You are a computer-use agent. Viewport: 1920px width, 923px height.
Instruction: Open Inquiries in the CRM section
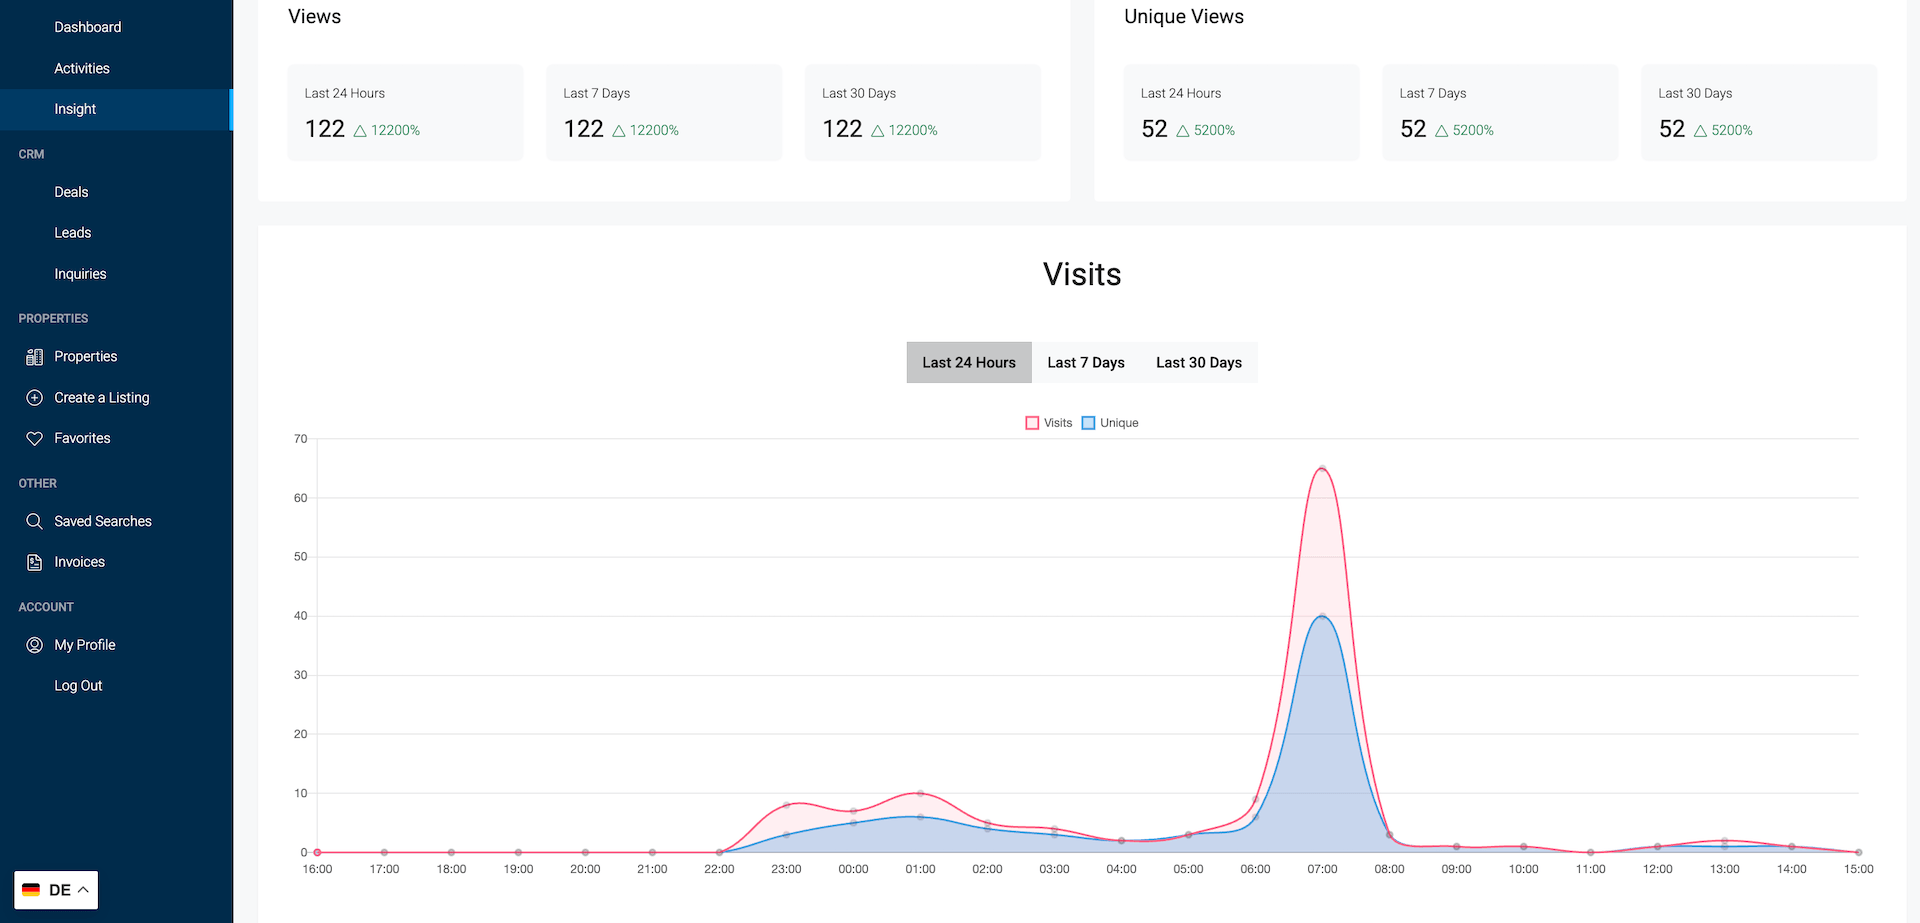[x=80, y=274]
